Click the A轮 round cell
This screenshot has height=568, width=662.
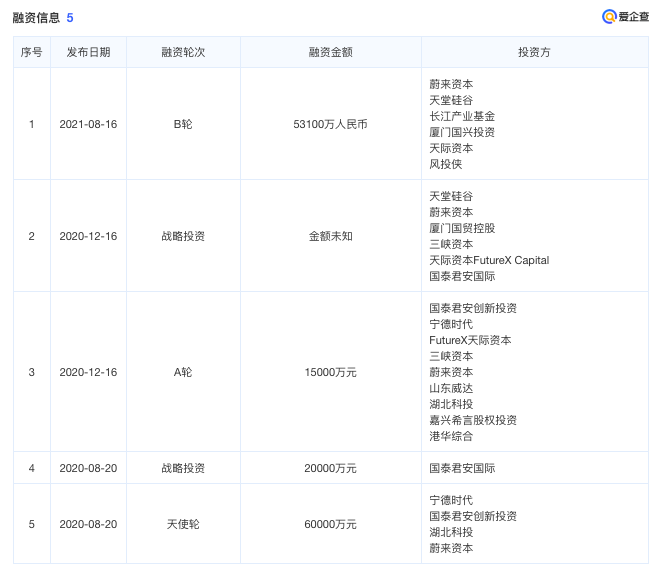pos(183,372)
